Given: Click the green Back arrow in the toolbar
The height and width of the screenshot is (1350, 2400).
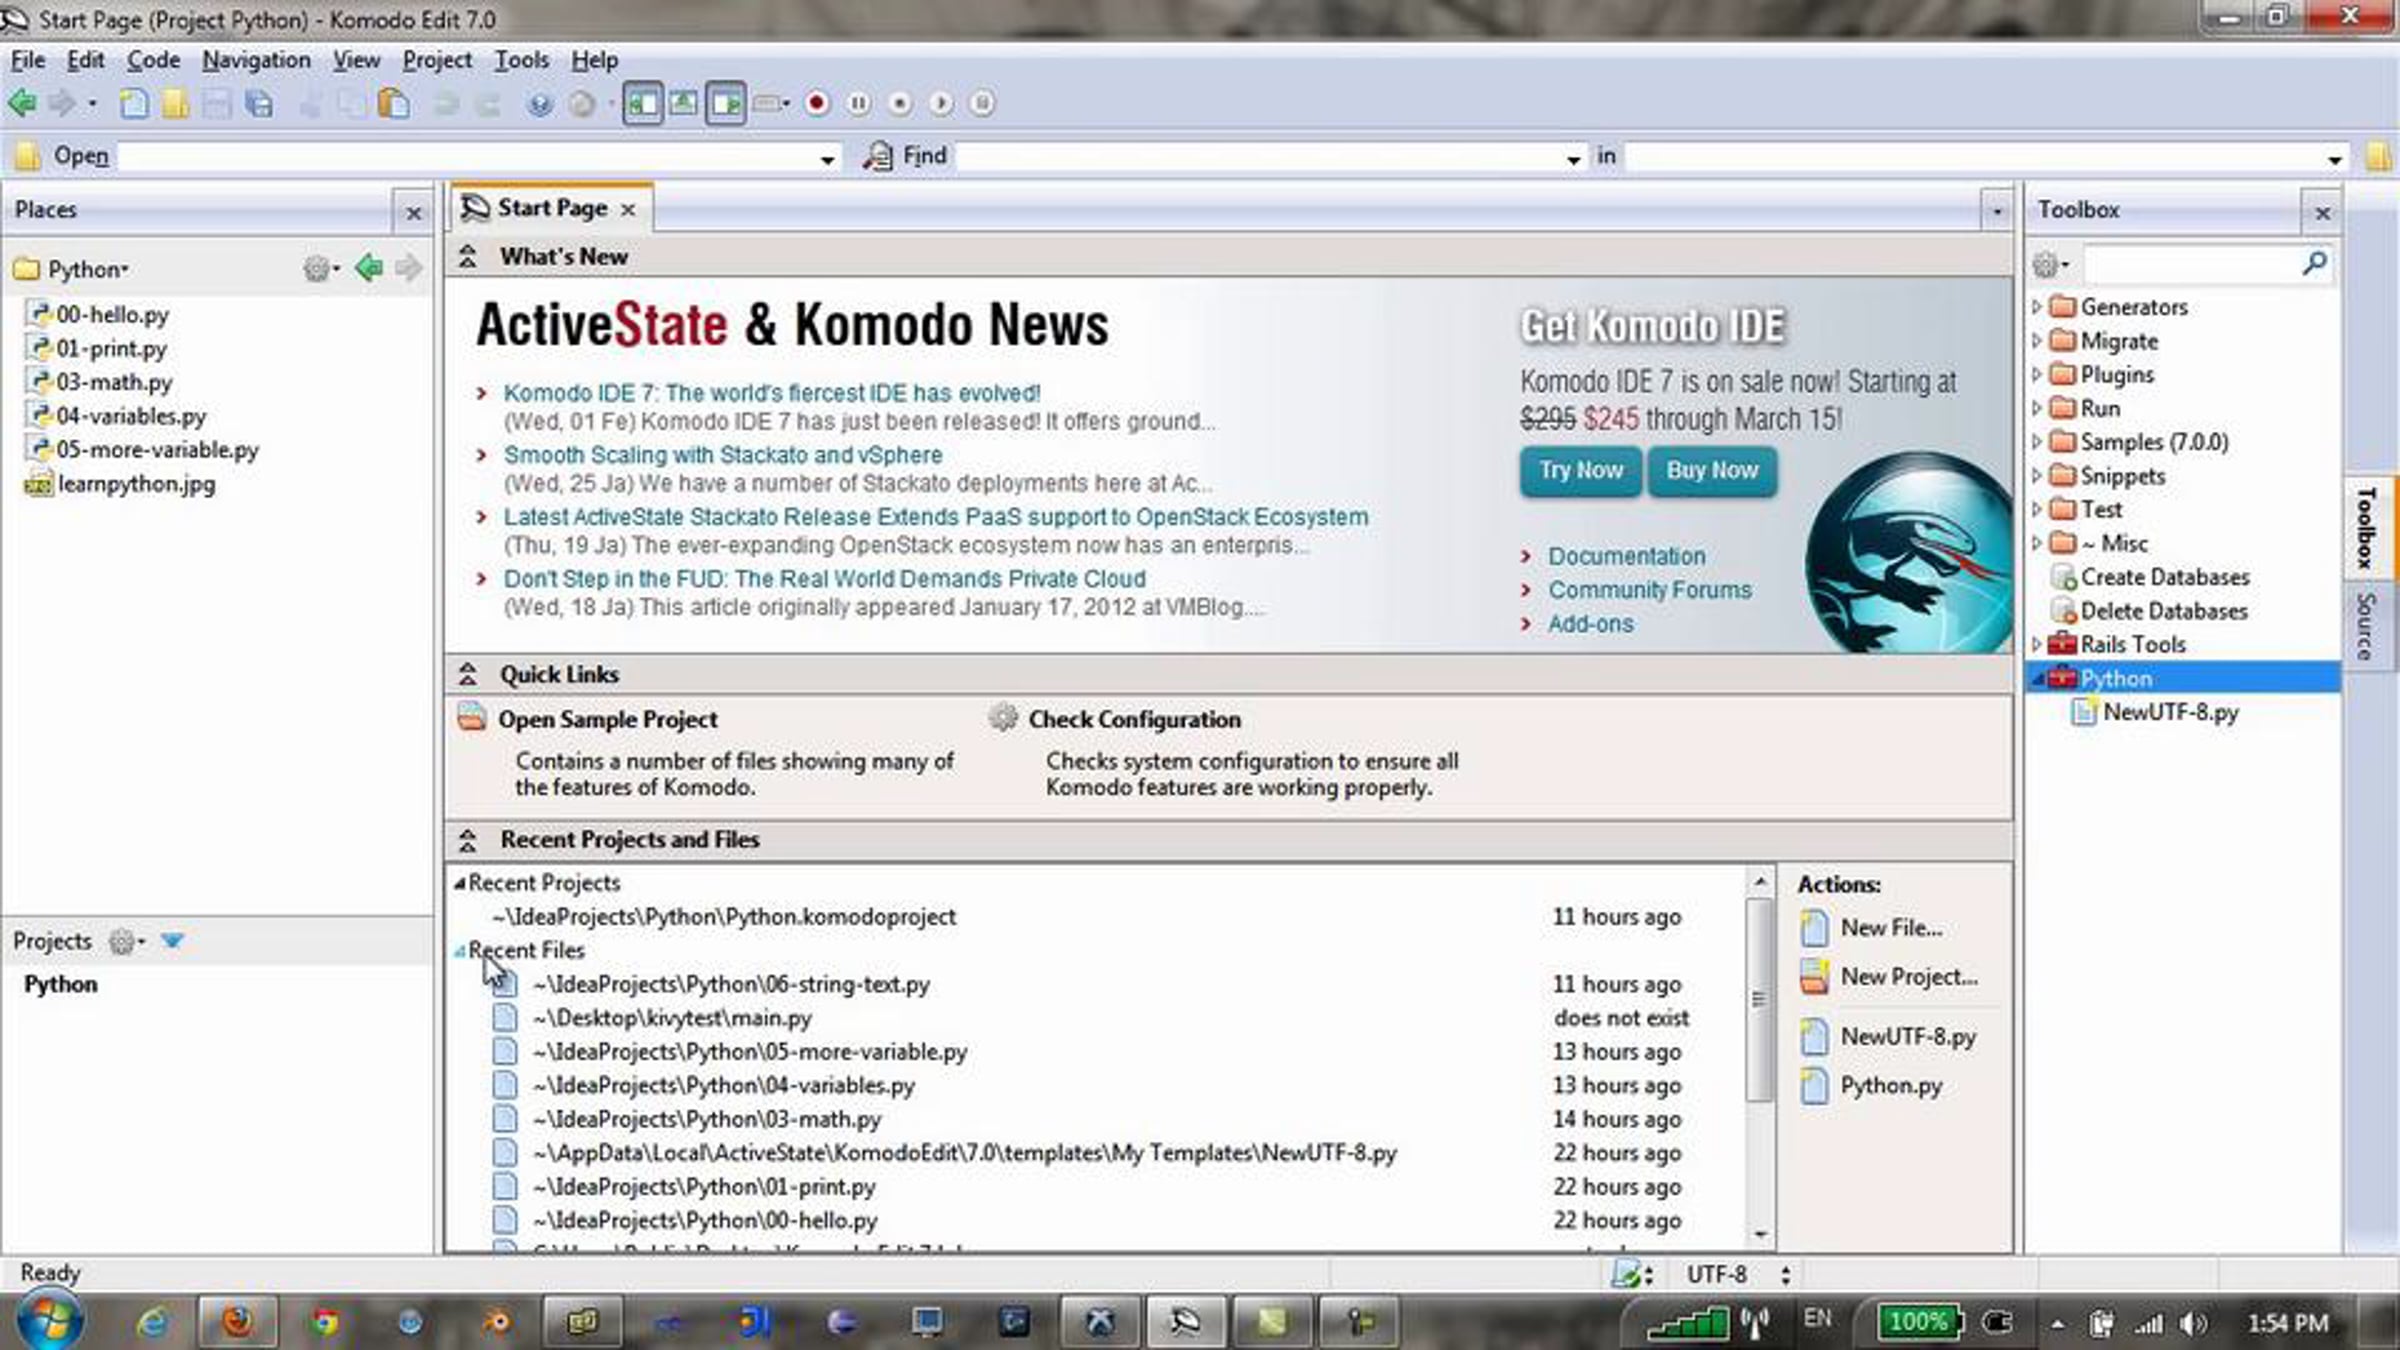Looking at the screenshot, I should pyautogui.click(x=22, y=103).
